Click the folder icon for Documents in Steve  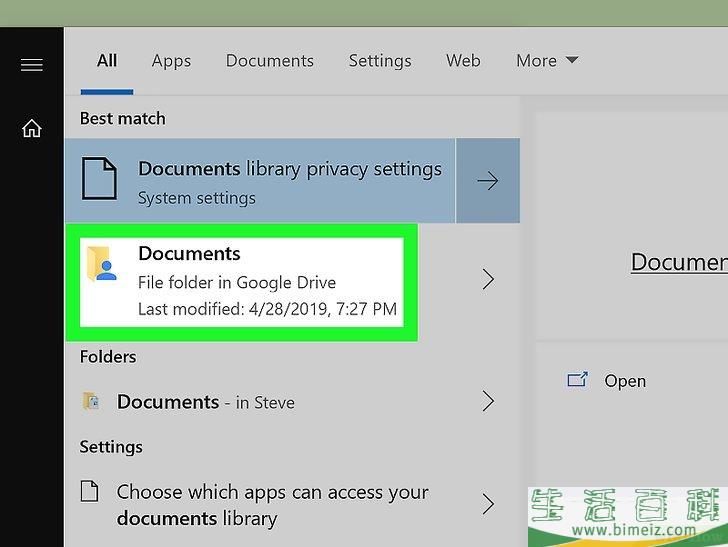(91, 402)
